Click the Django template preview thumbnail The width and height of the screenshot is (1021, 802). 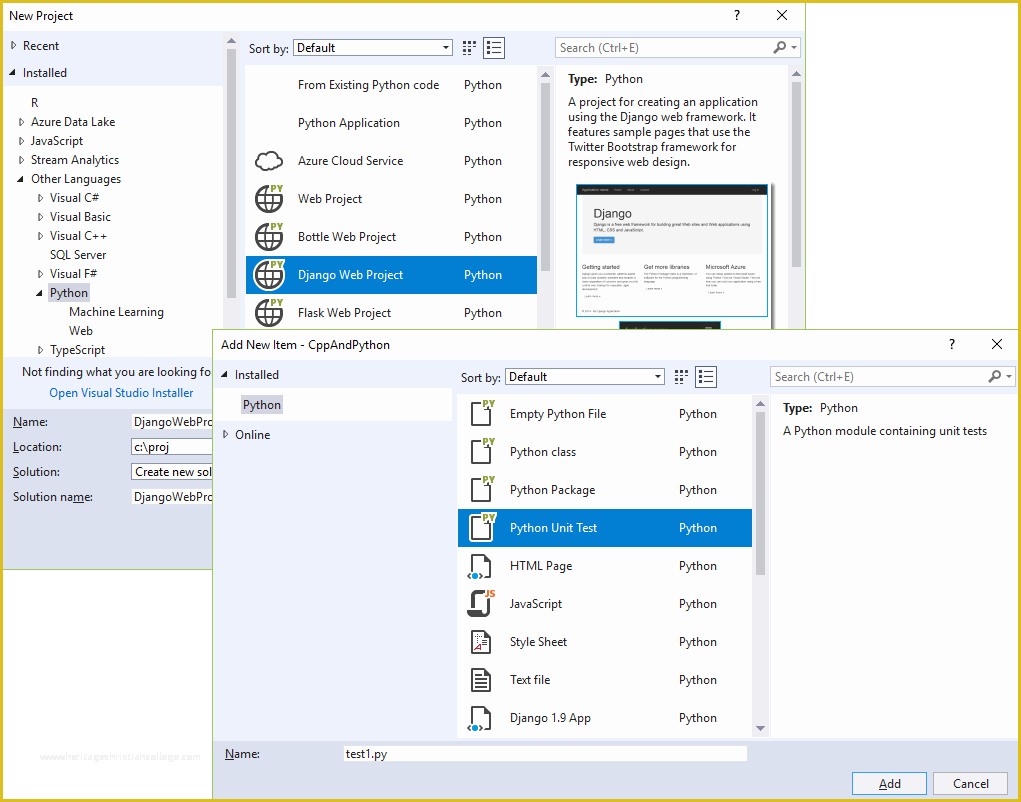[x=671, y=251]
